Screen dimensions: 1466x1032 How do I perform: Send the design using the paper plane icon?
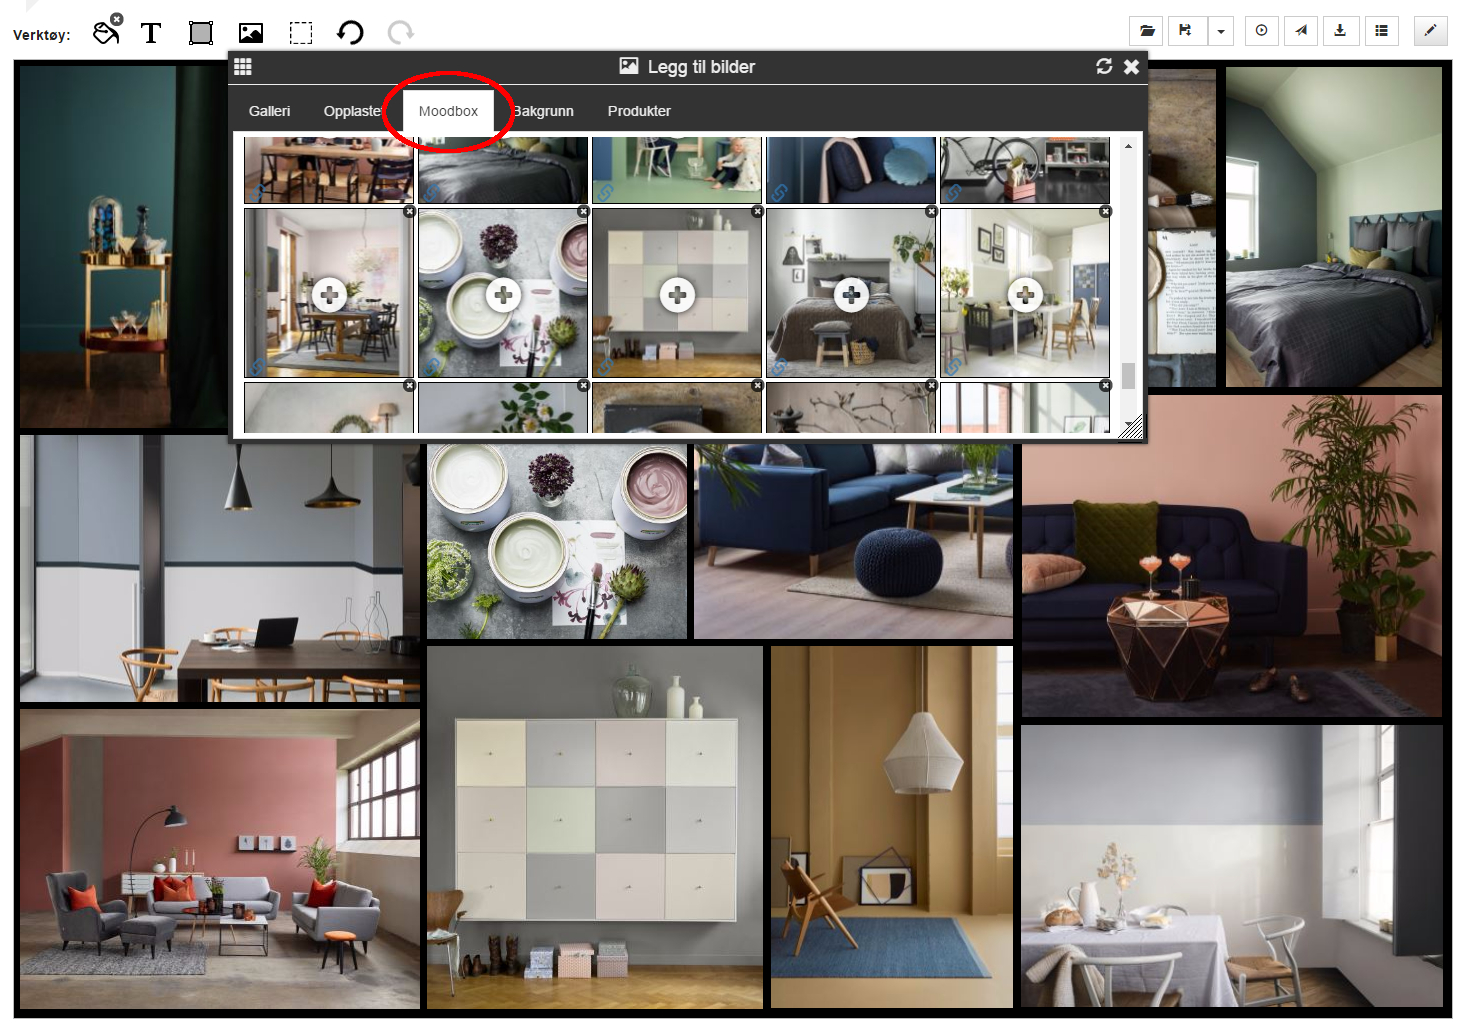pos(1301,31)
